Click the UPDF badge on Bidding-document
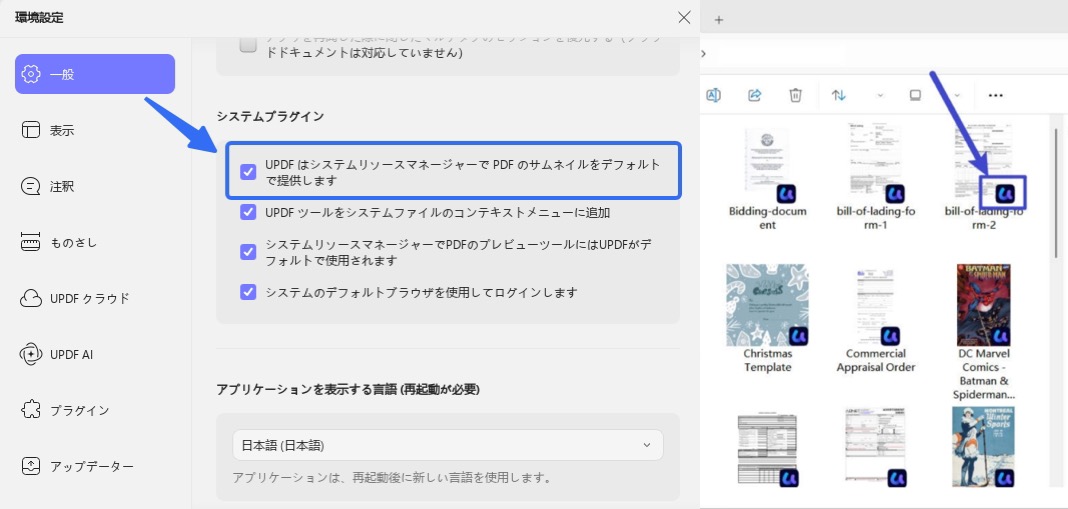Screen dimensions: 1068x509 pos(786,194)
